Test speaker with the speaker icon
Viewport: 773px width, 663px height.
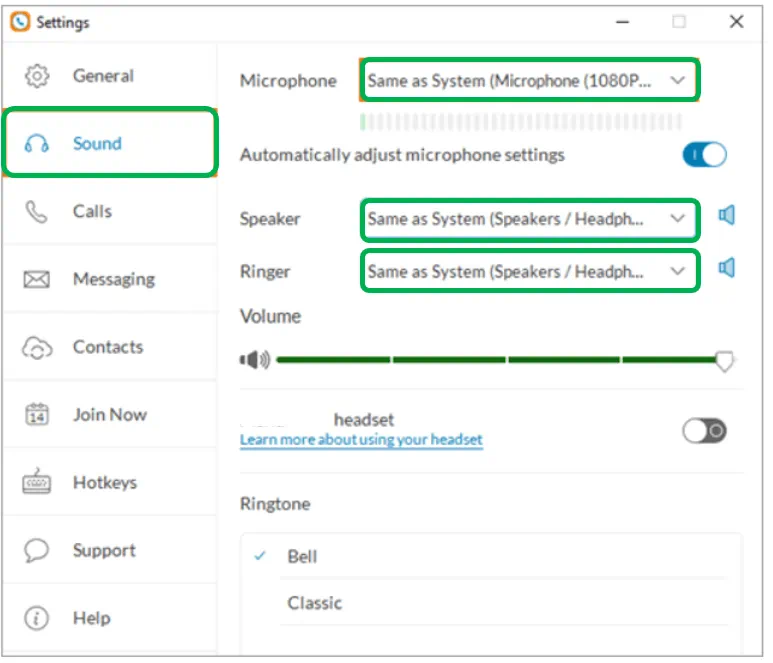pos(727,216)
